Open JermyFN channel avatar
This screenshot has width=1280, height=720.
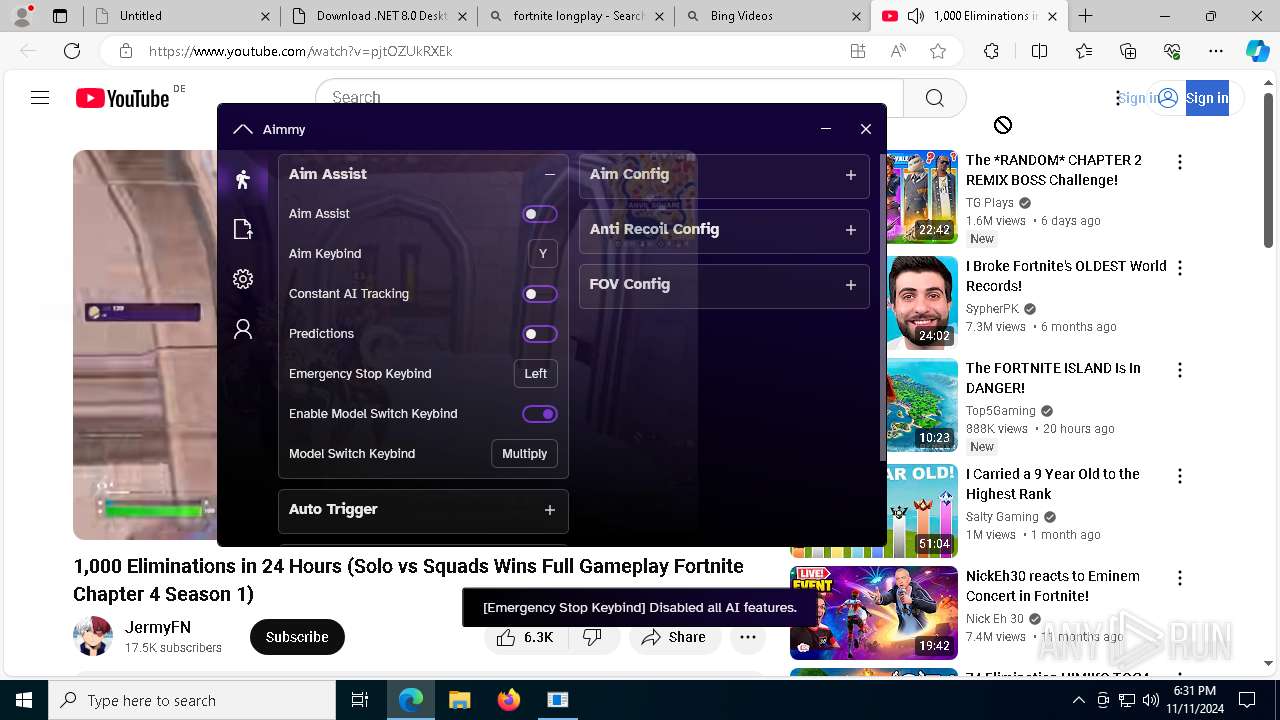click(93, 637)
